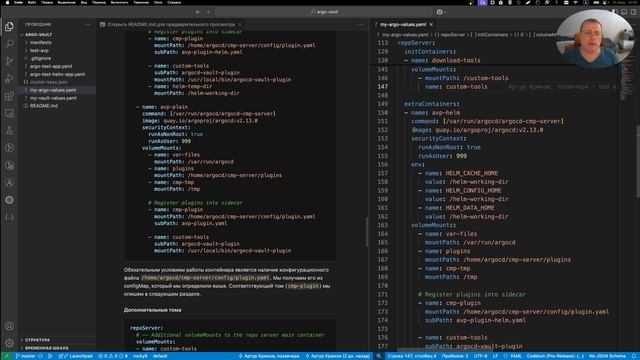Click my-argo-values.yaml breadcrumb segment

[405, 35]
